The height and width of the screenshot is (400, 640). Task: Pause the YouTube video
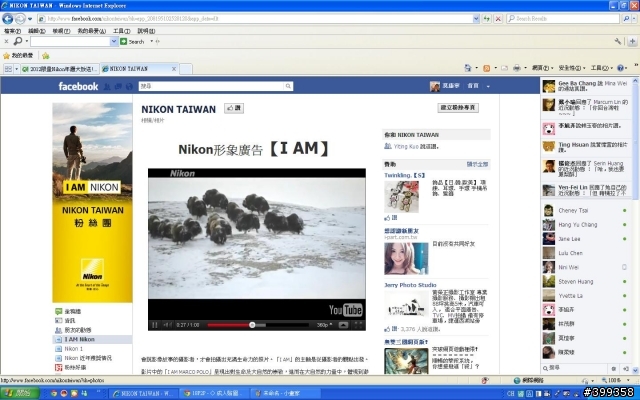pyautogui.click(x=155, y=325)
